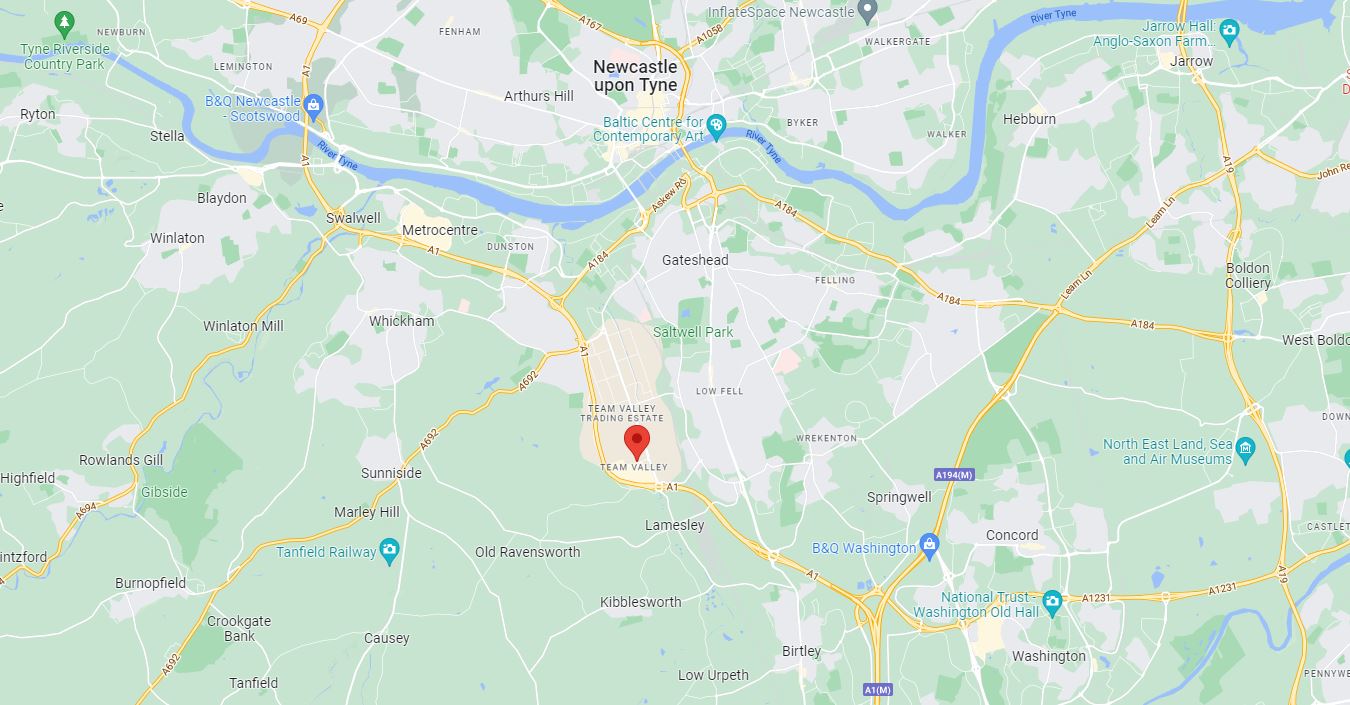Open the B&Q Newcastle Scotswood shopping marker

[314, 104]
